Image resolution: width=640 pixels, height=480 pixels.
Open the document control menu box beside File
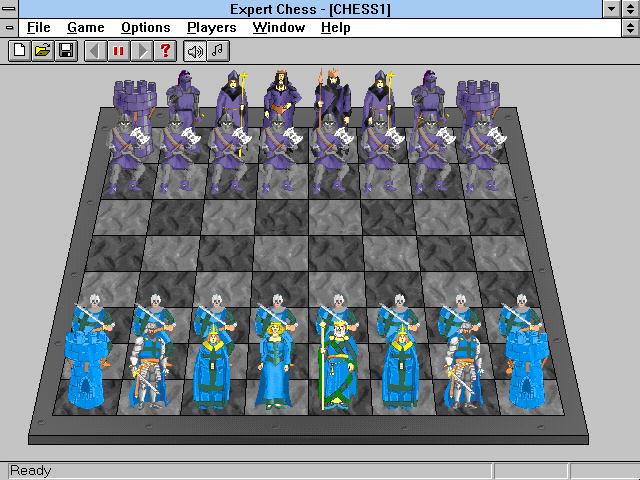(9, 28)
